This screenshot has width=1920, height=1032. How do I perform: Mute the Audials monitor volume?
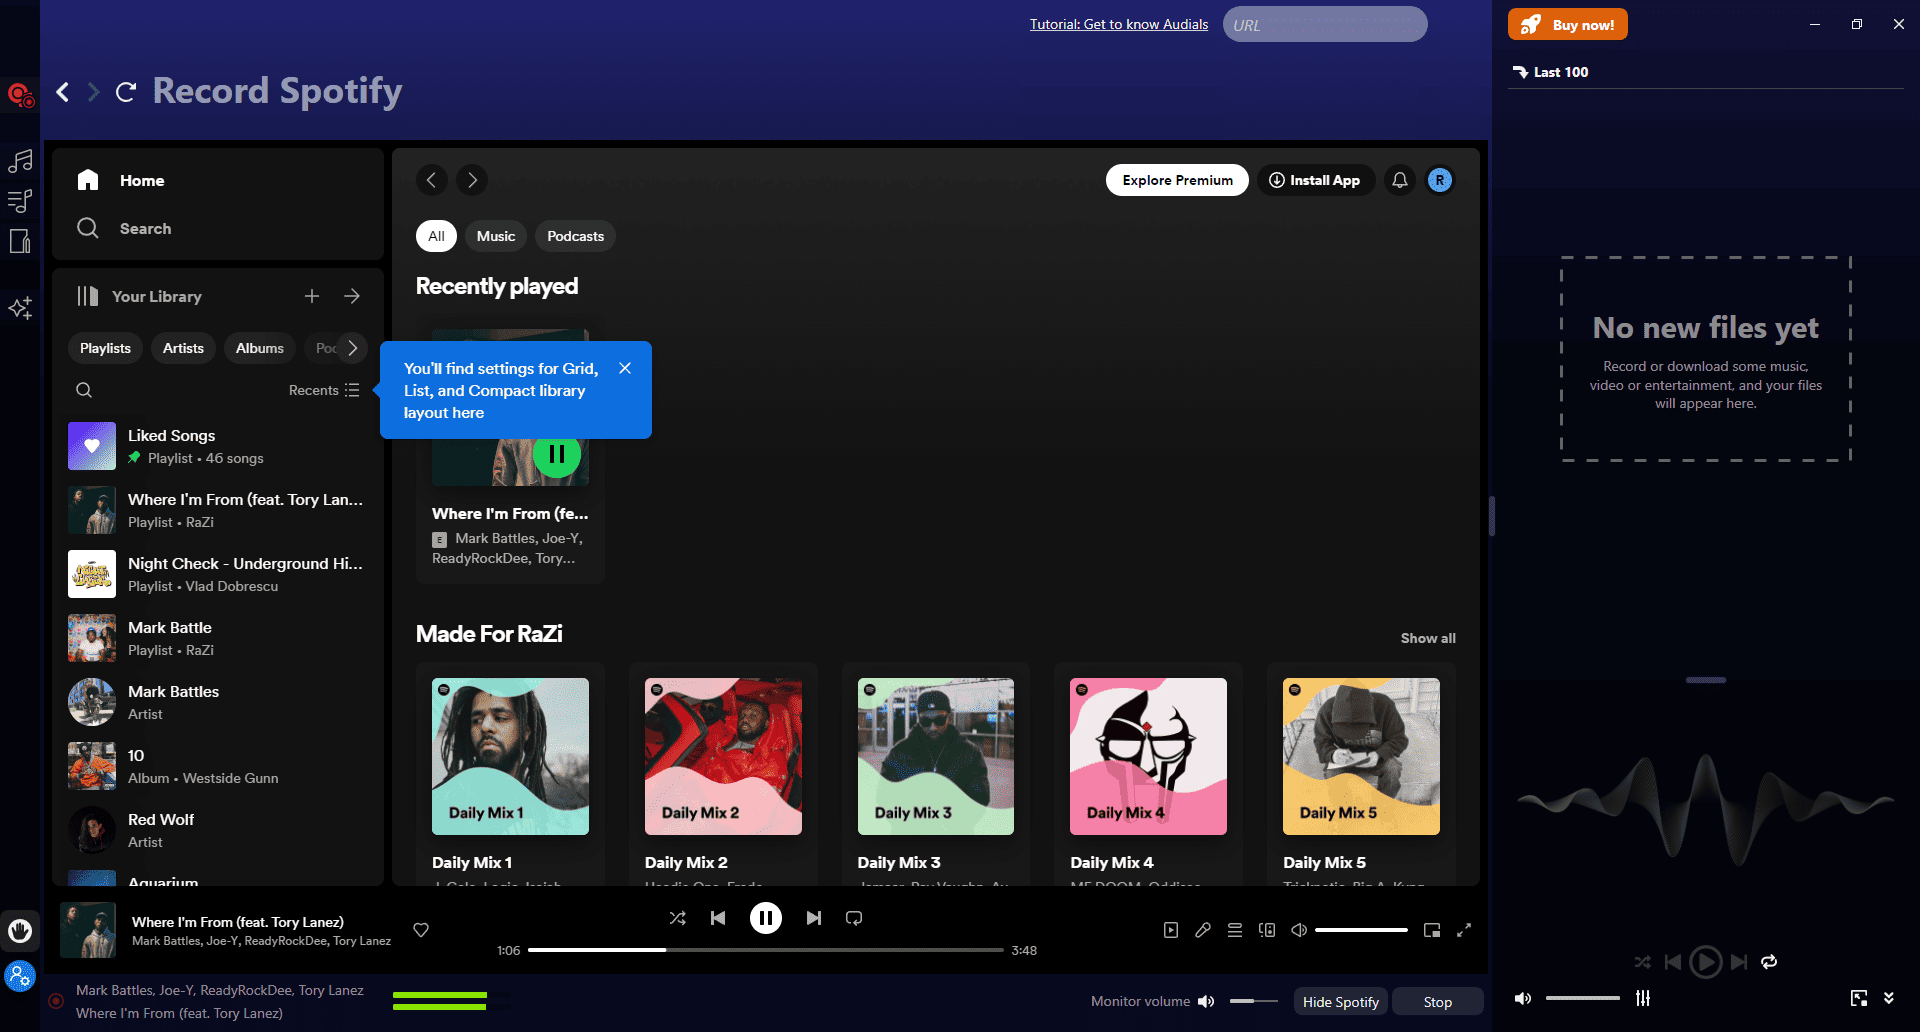coord(1207,1001)
